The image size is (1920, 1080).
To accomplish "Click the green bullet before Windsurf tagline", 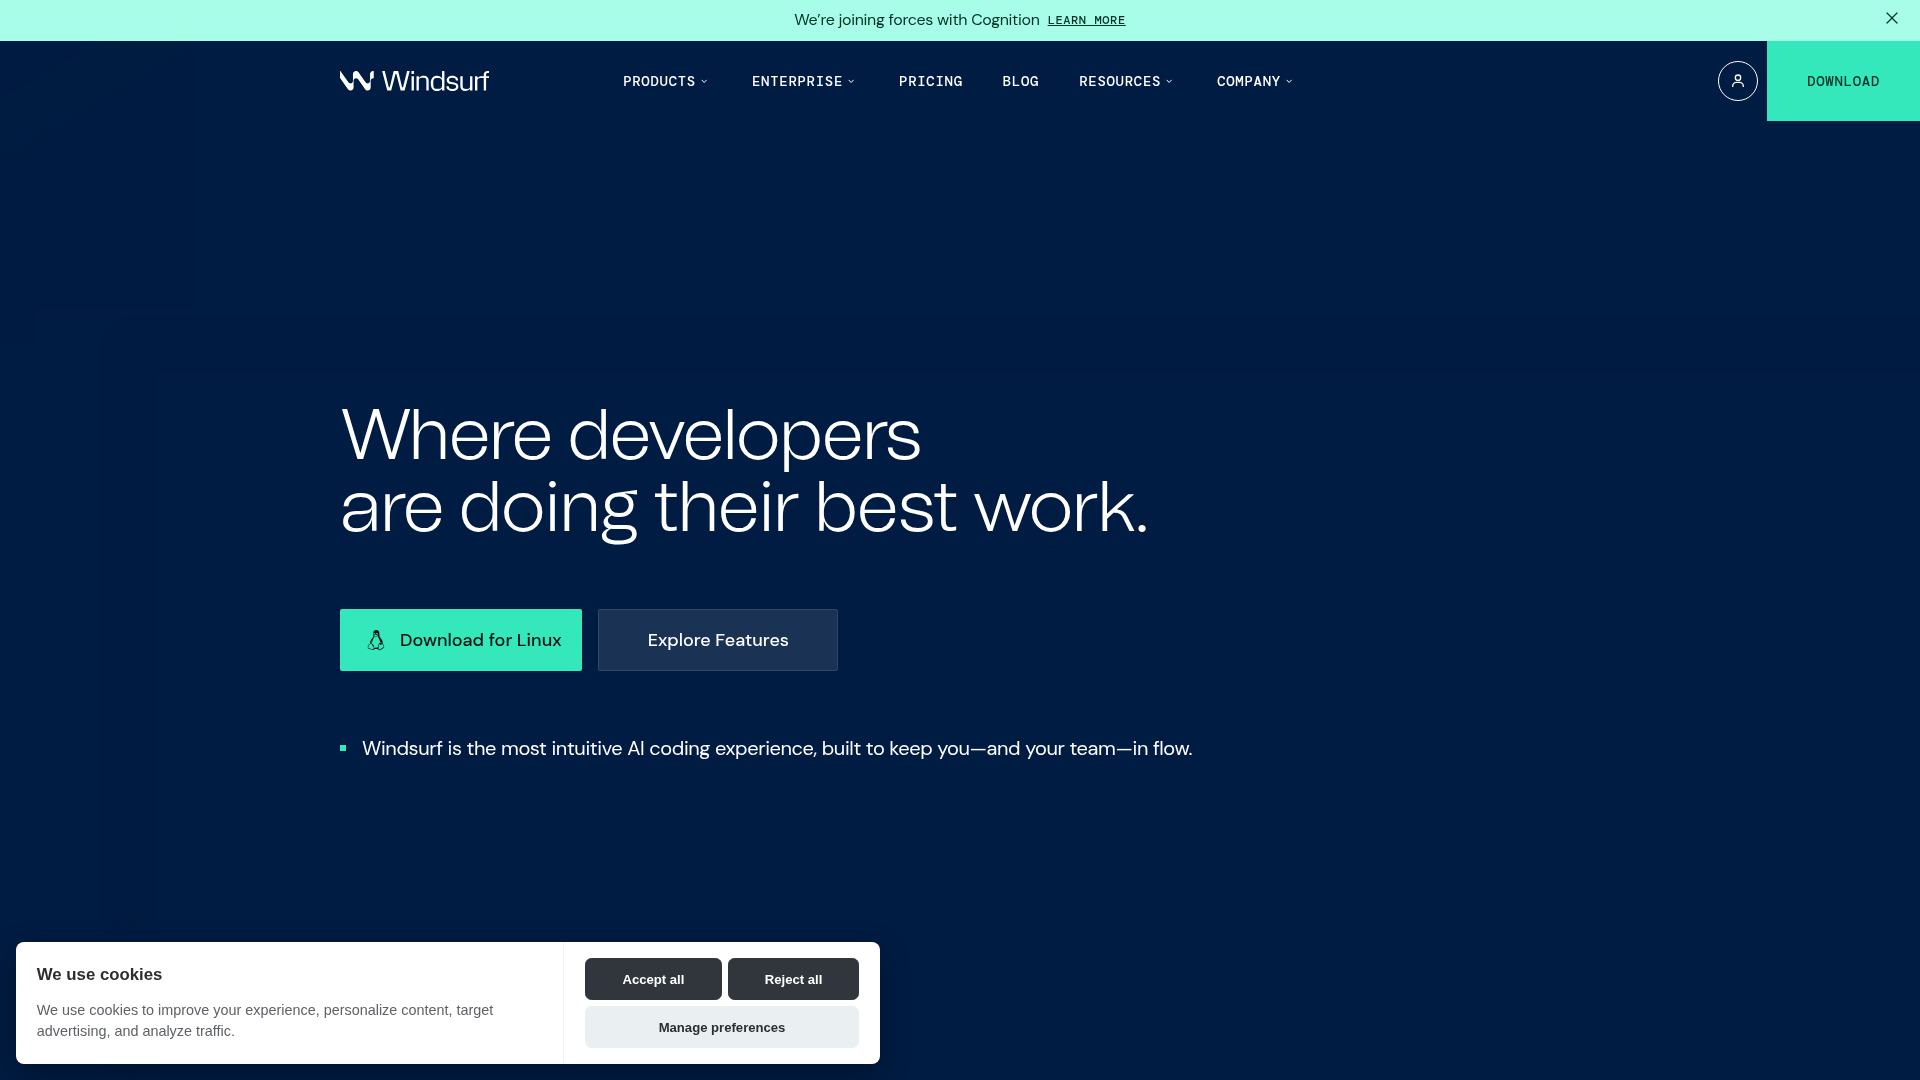I will click(343, 748).
